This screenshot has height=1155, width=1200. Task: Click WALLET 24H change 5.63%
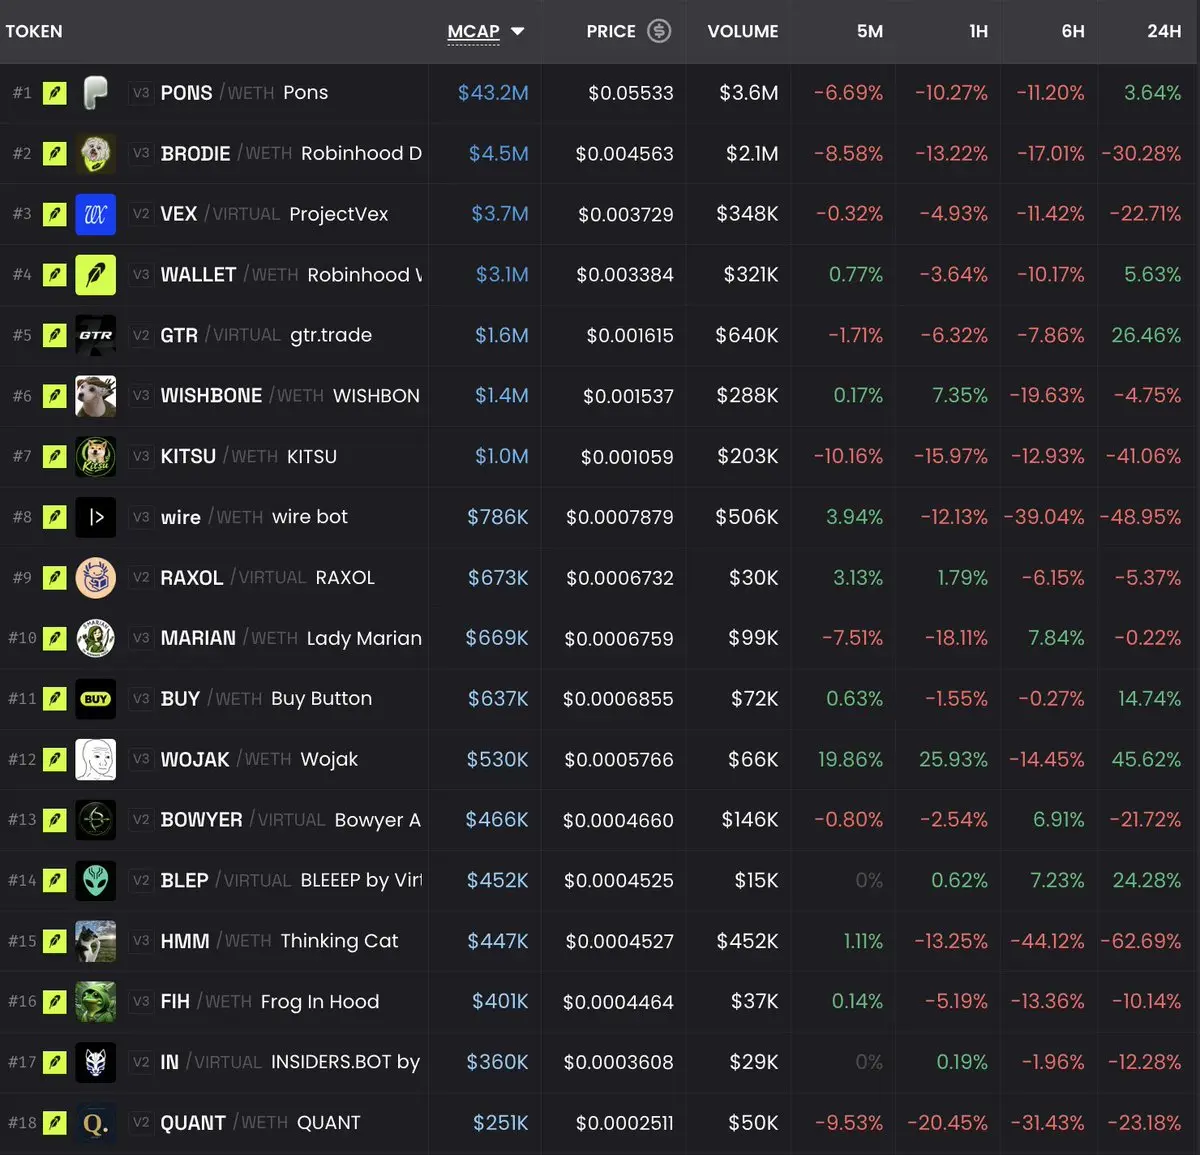click(1152, 274)
